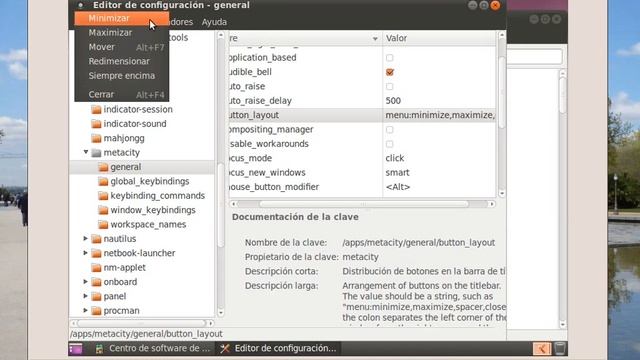Click the button_layout value menu:minimize,maximize
640x360 pixels.
440,115
